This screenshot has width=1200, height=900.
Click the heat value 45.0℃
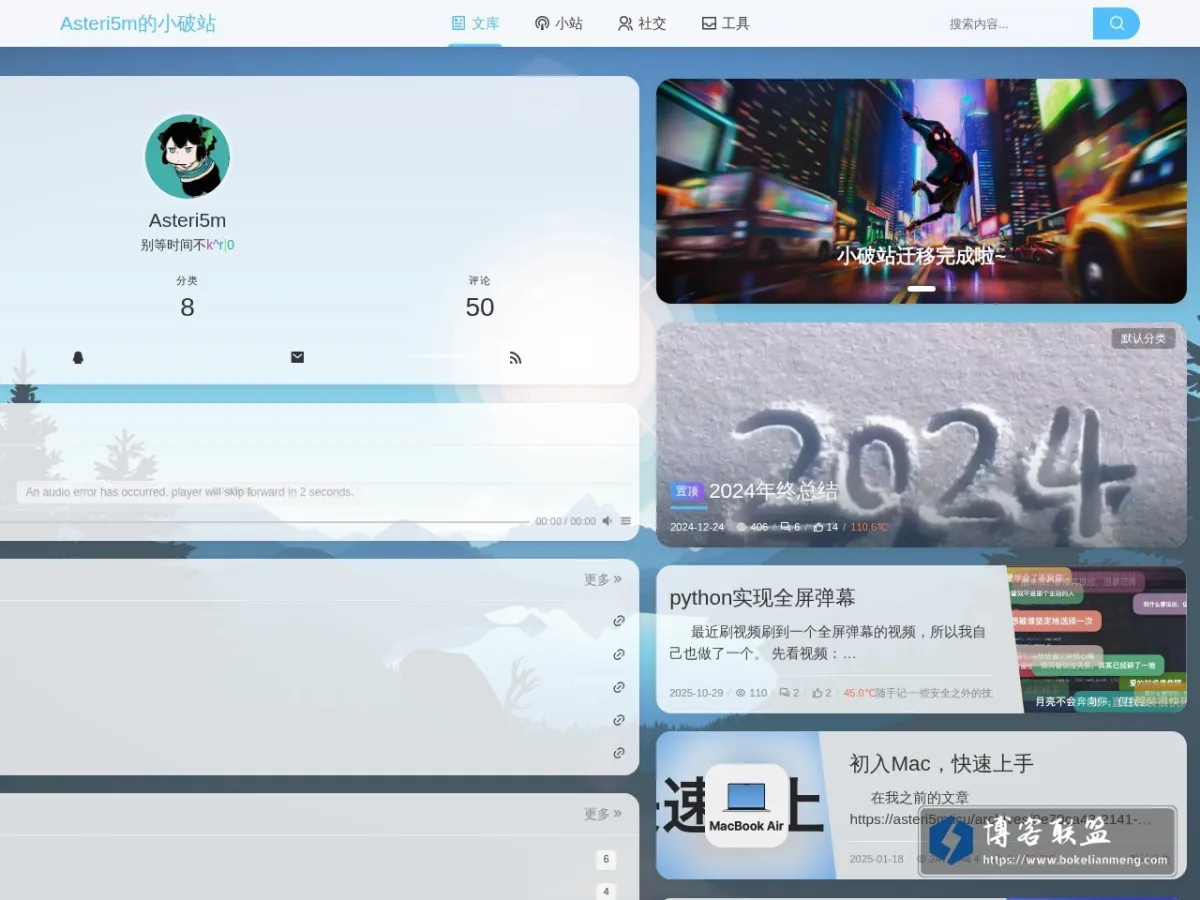pos(859,693)
